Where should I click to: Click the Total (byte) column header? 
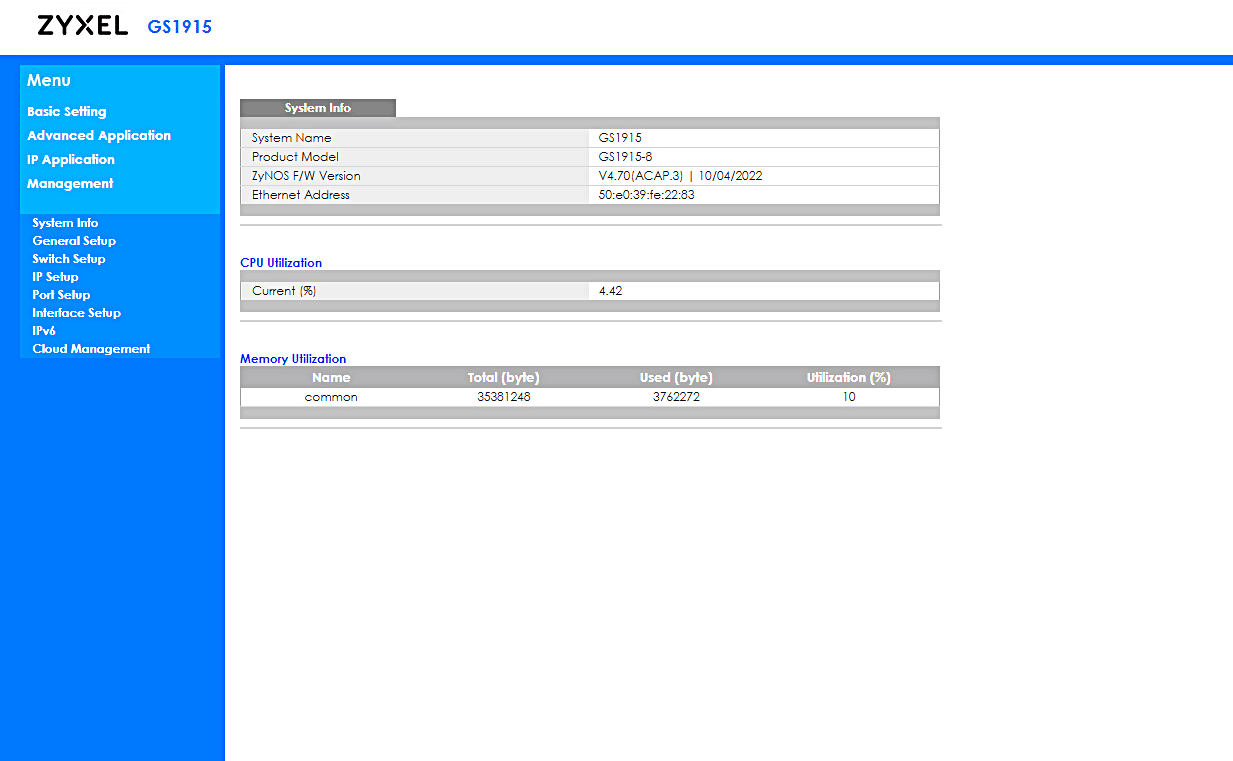[503, 378]
